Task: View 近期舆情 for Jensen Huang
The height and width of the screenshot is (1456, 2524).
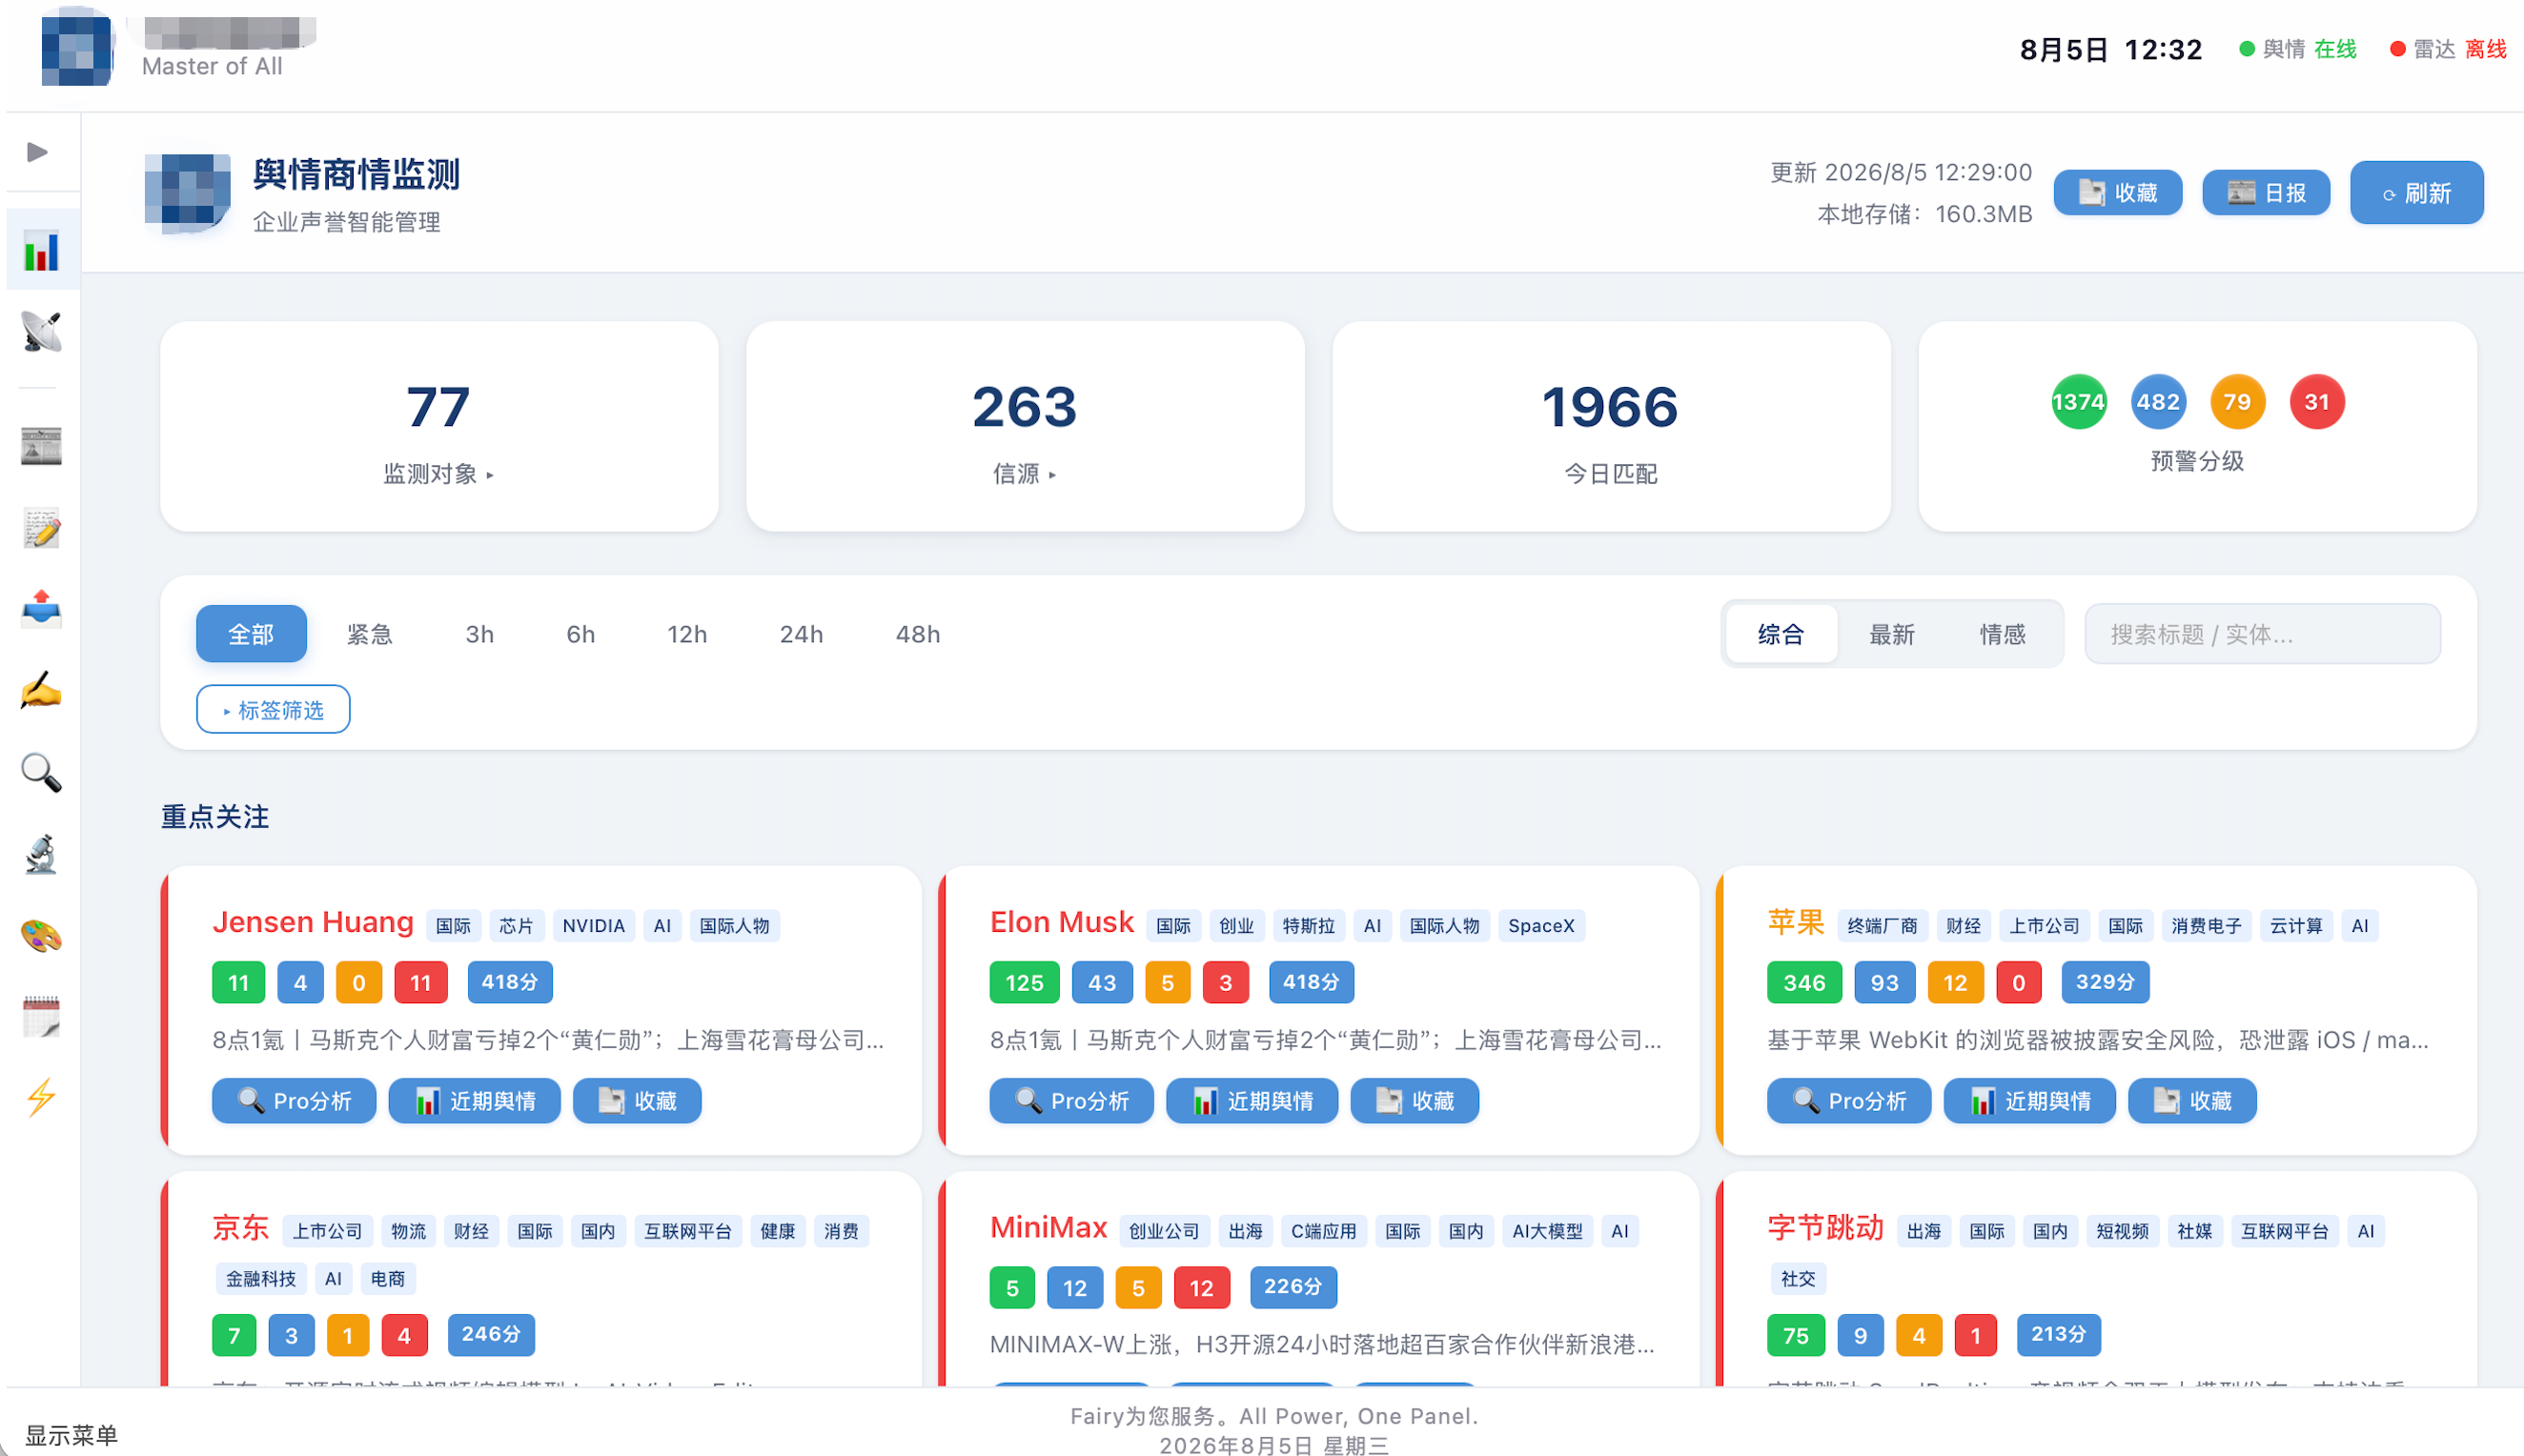Action: click(475, 1101)
